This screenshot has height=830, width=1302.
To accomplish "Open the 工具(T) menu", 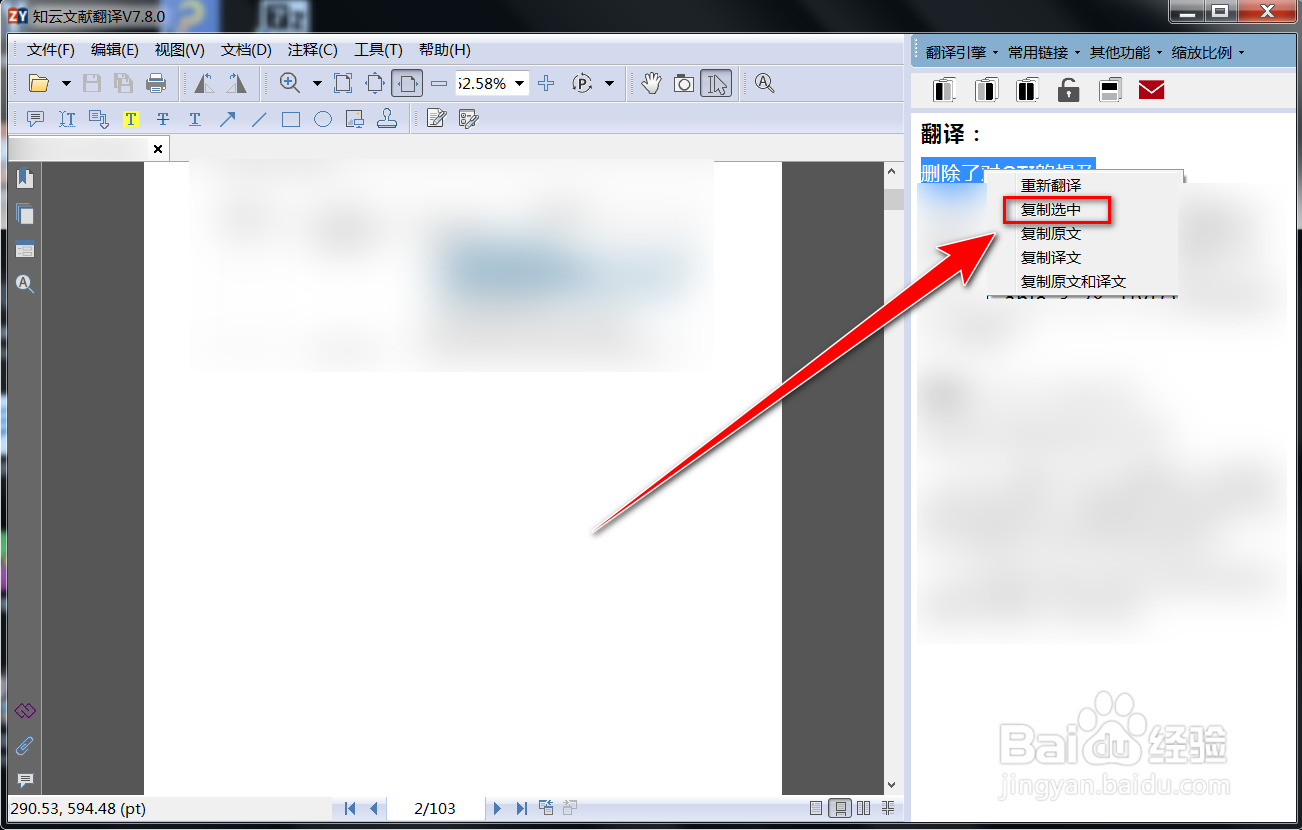I will pos(378,50).
